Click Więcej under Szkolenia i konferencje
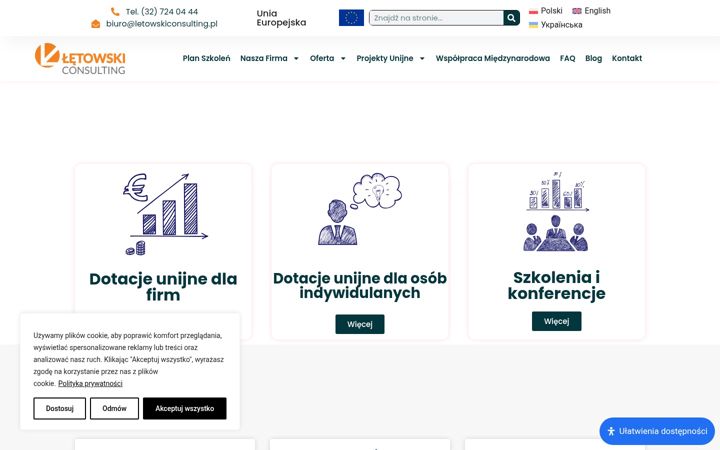720x450 pixels. [556, 321]
